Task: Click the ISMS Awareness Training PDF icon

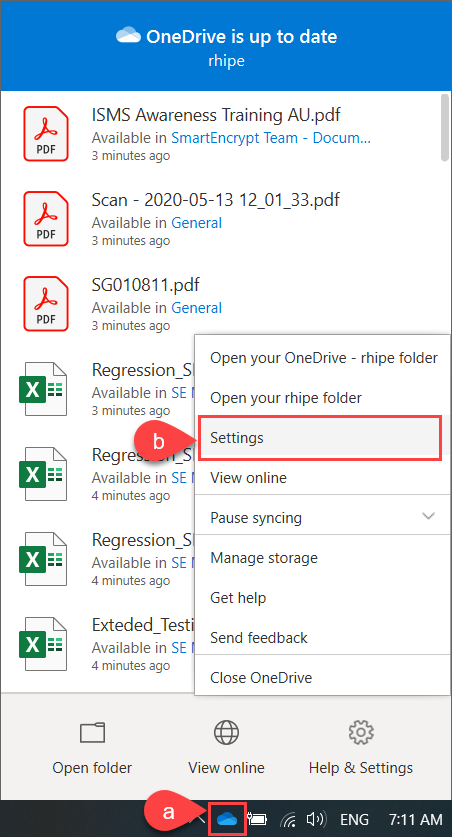Action: tap(46, 133)
